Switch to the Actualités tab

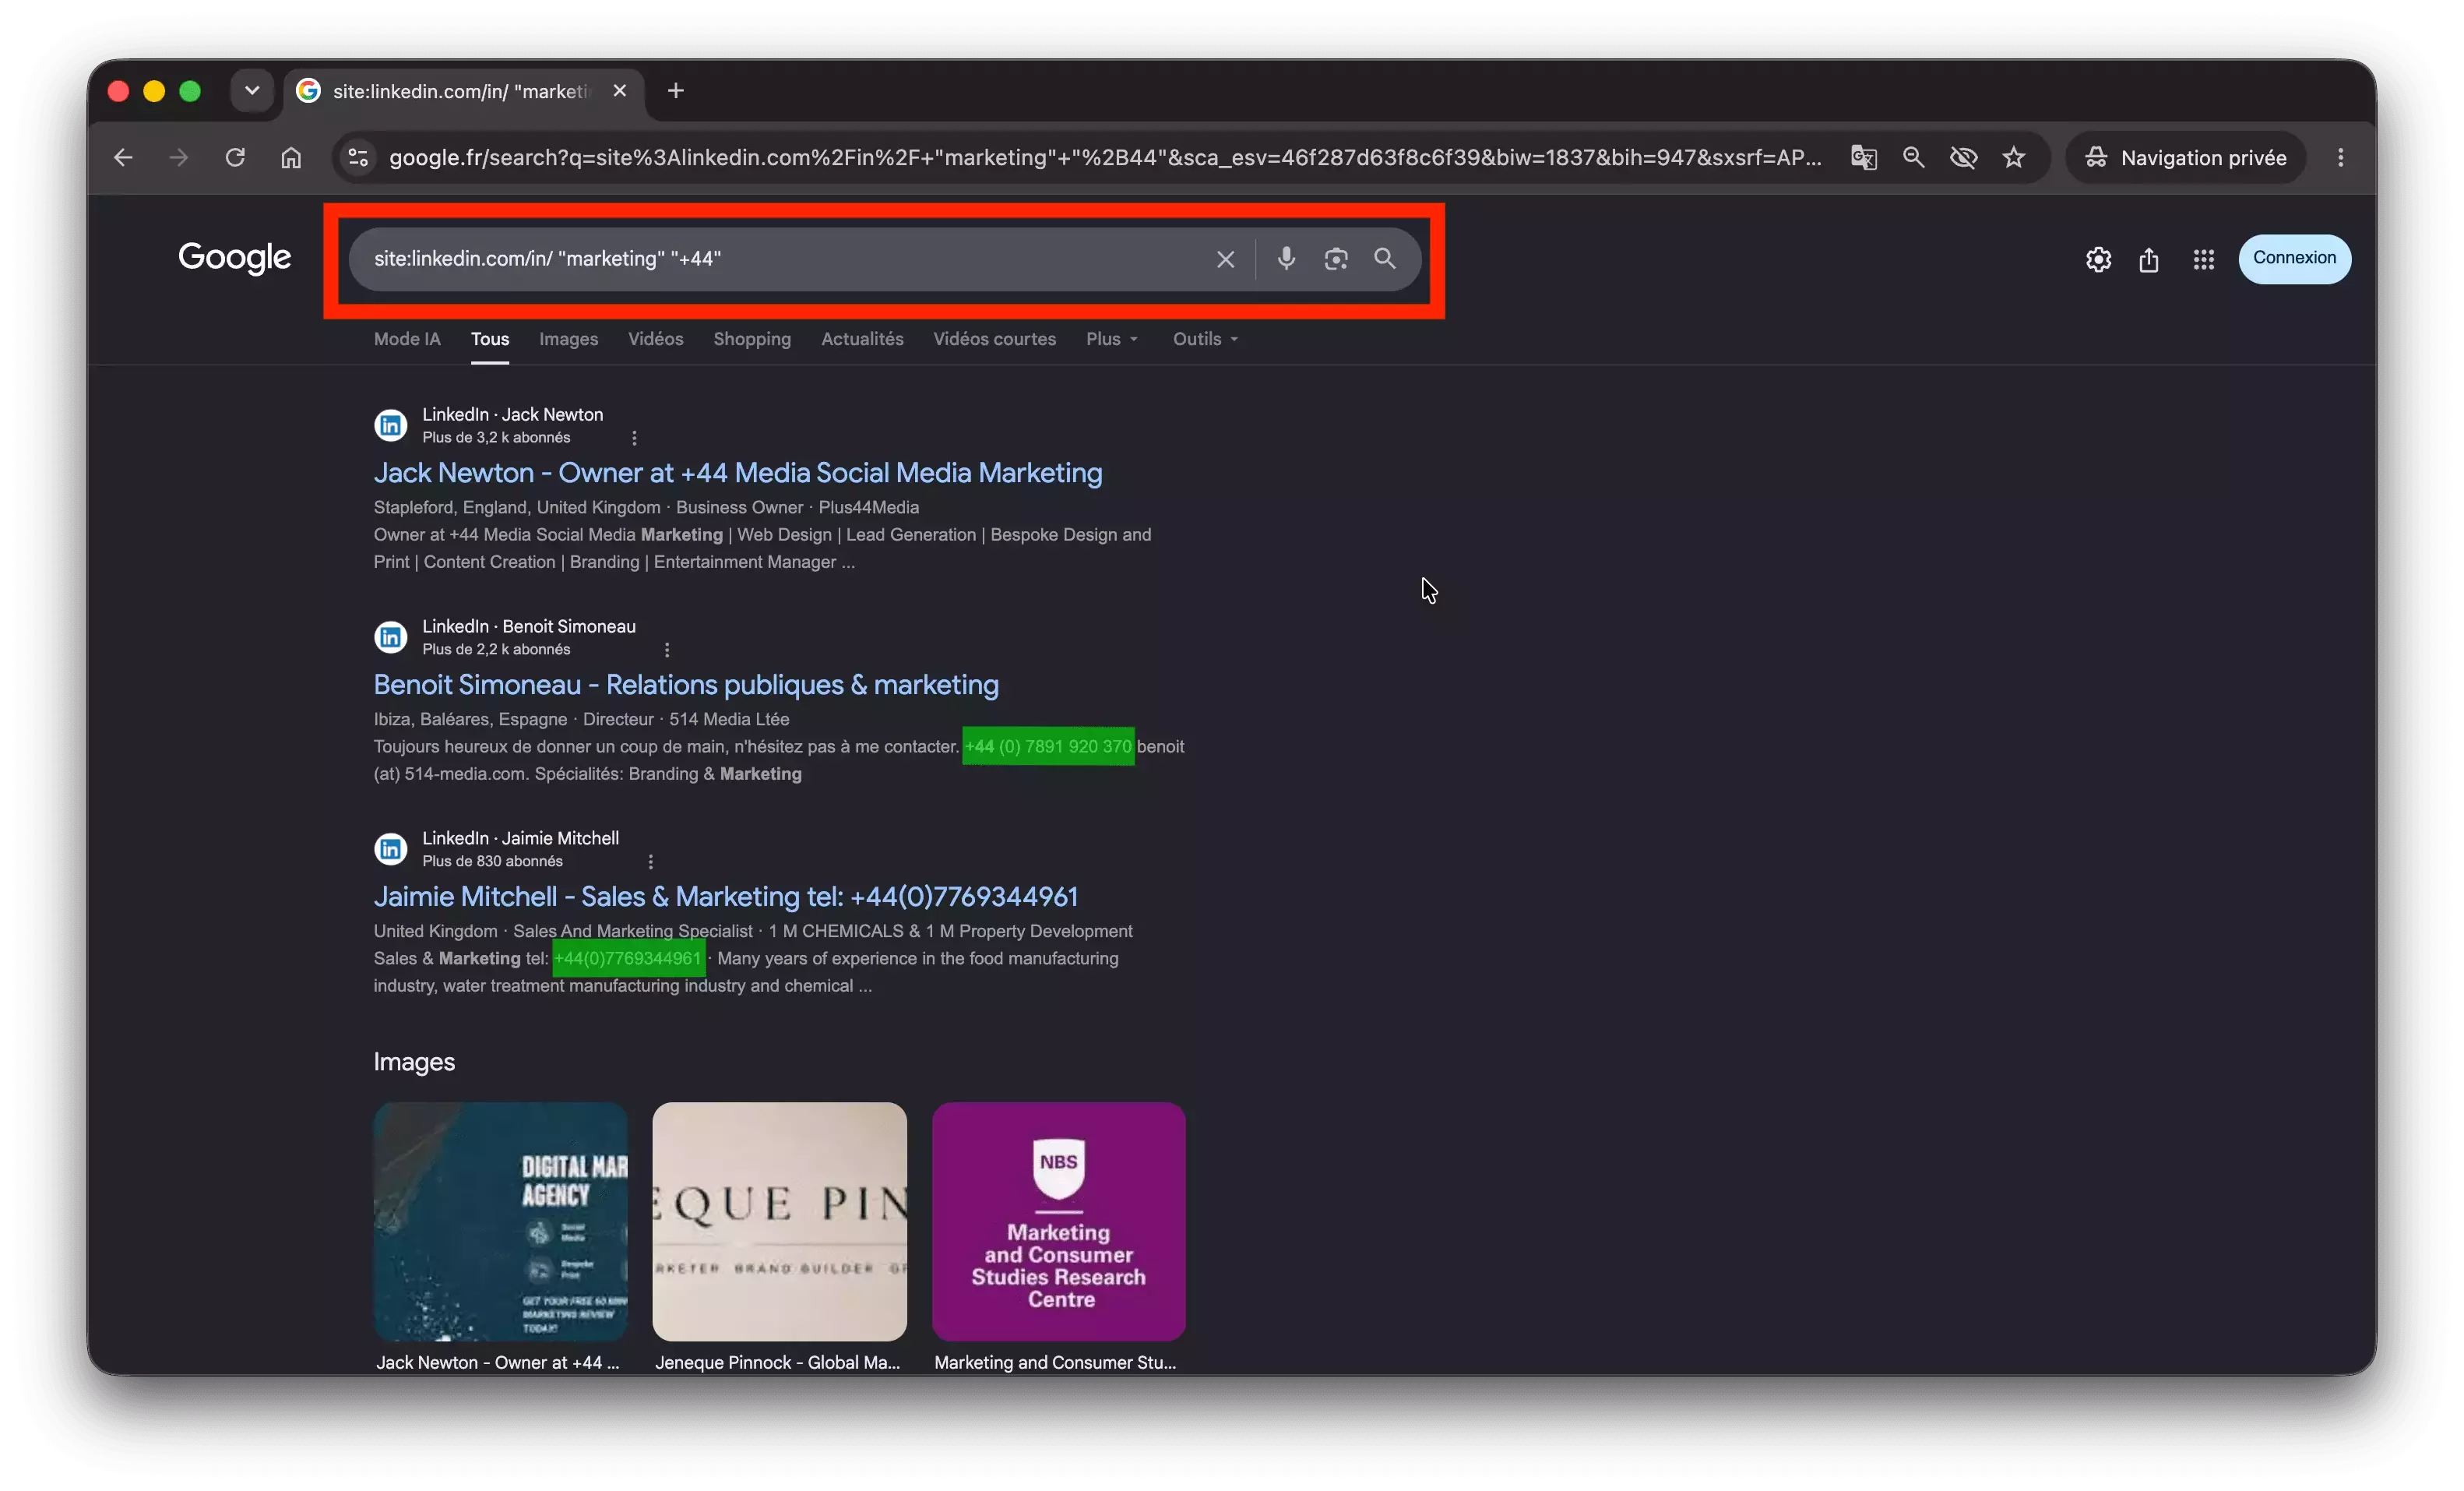coord(862,339)
